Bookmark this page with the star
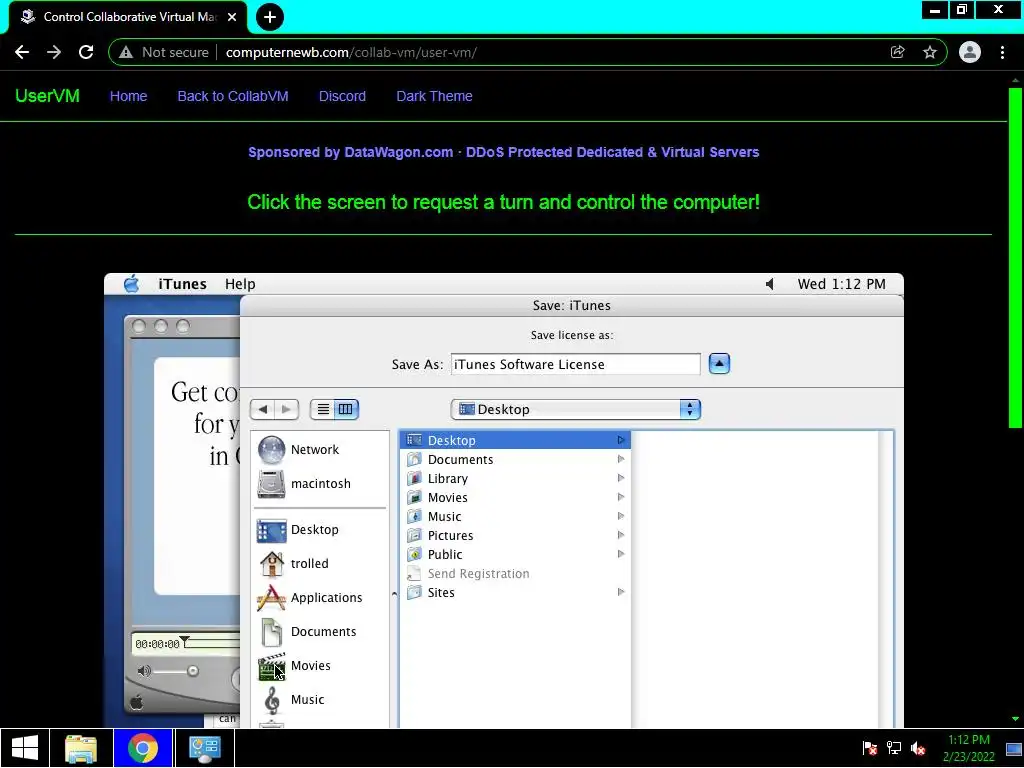This screenshot has width=1024, height=768. pos(930,52)
